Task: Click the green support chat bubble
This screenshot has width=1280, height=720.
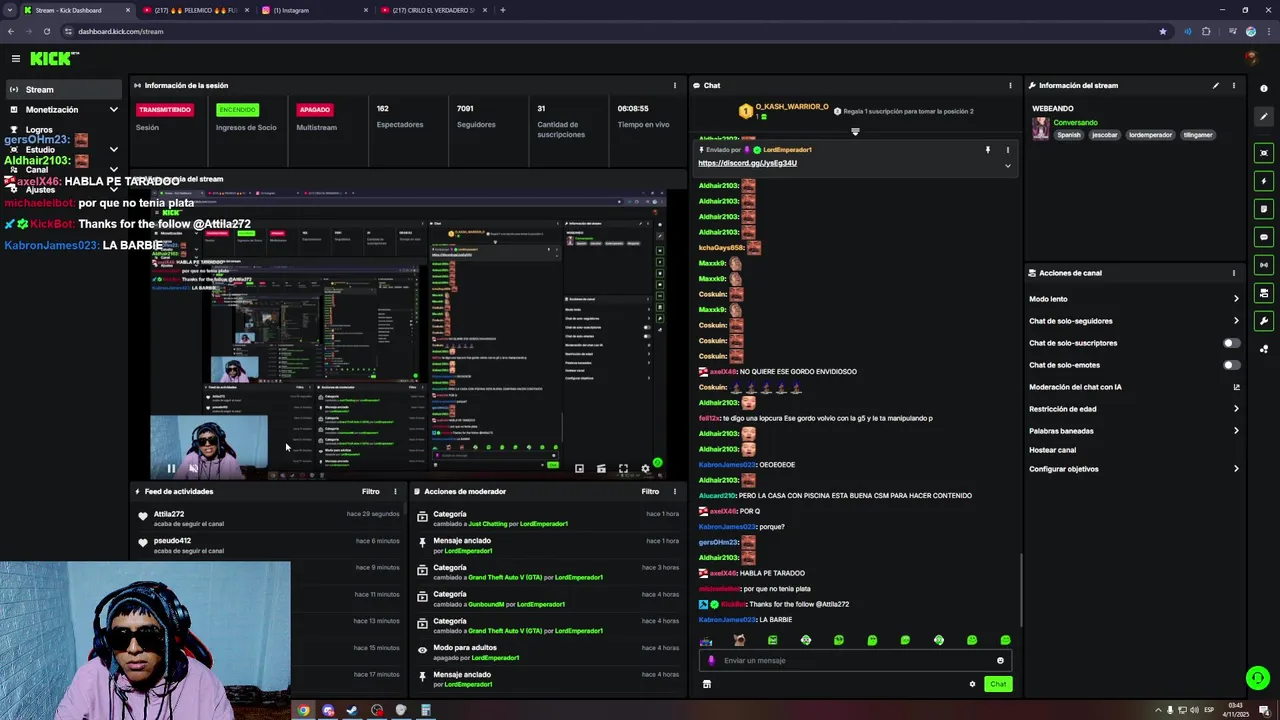Action: coord(1258,678)
